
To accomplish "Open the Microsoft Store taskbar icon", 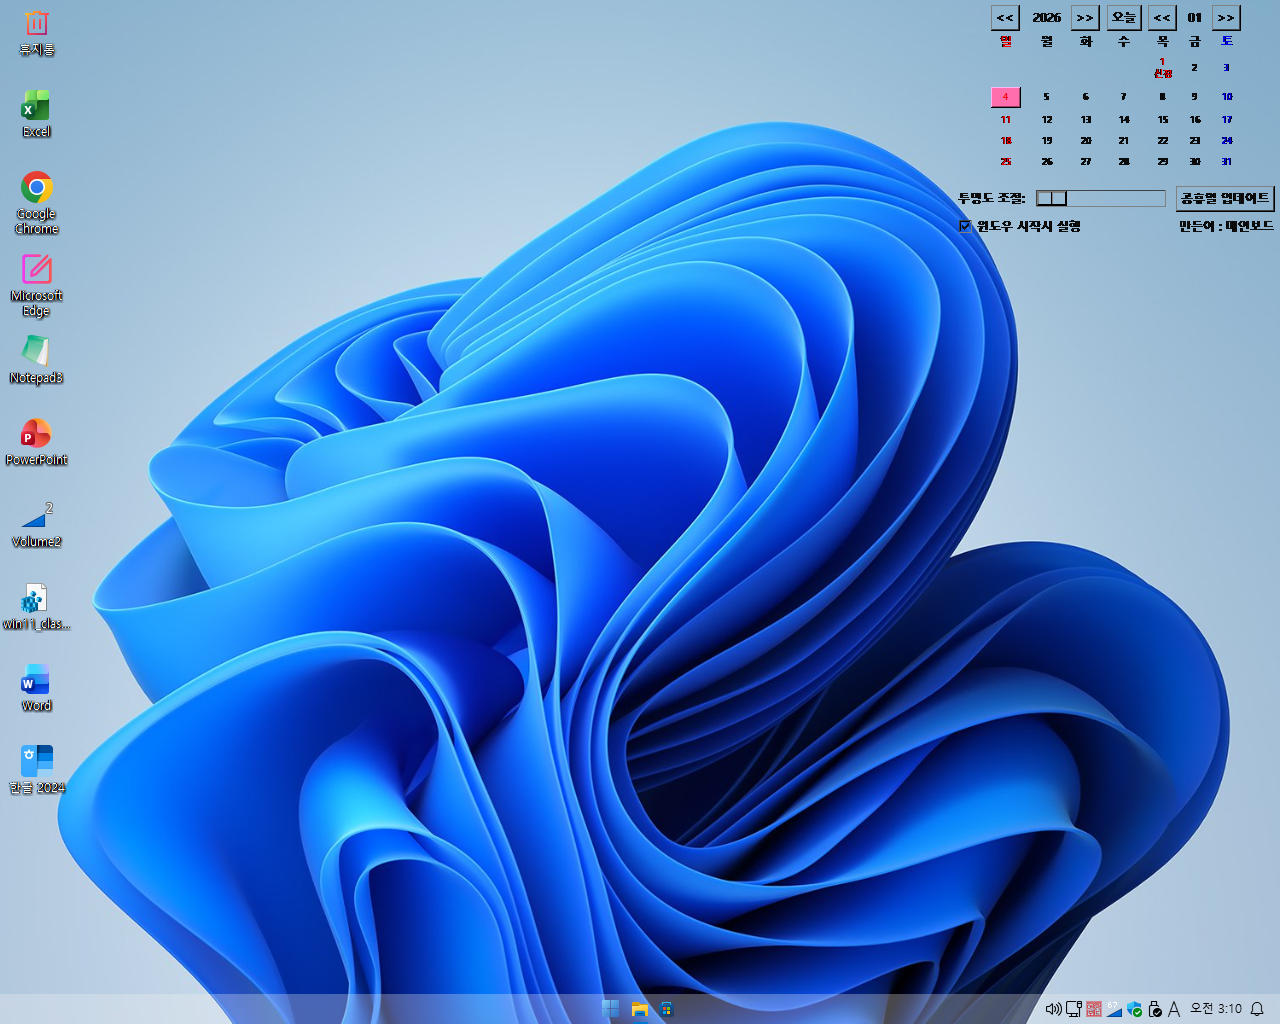I will pyautogui.click(x=667, y=1009).
